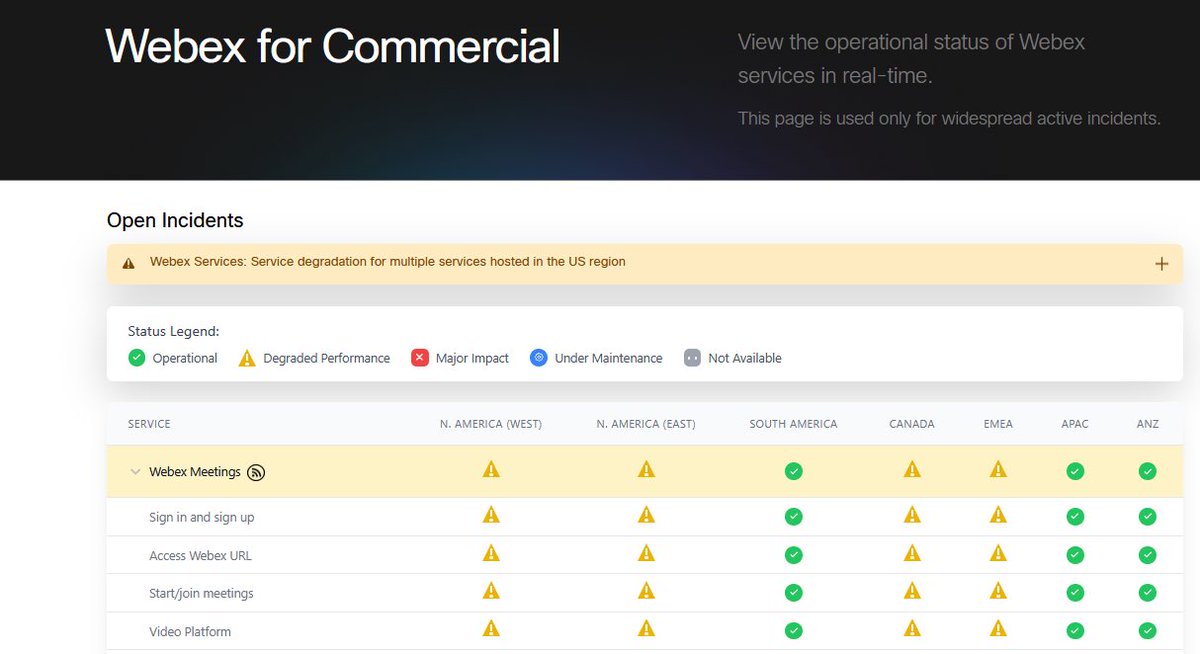Click Video Platform South America status icon

793,631
